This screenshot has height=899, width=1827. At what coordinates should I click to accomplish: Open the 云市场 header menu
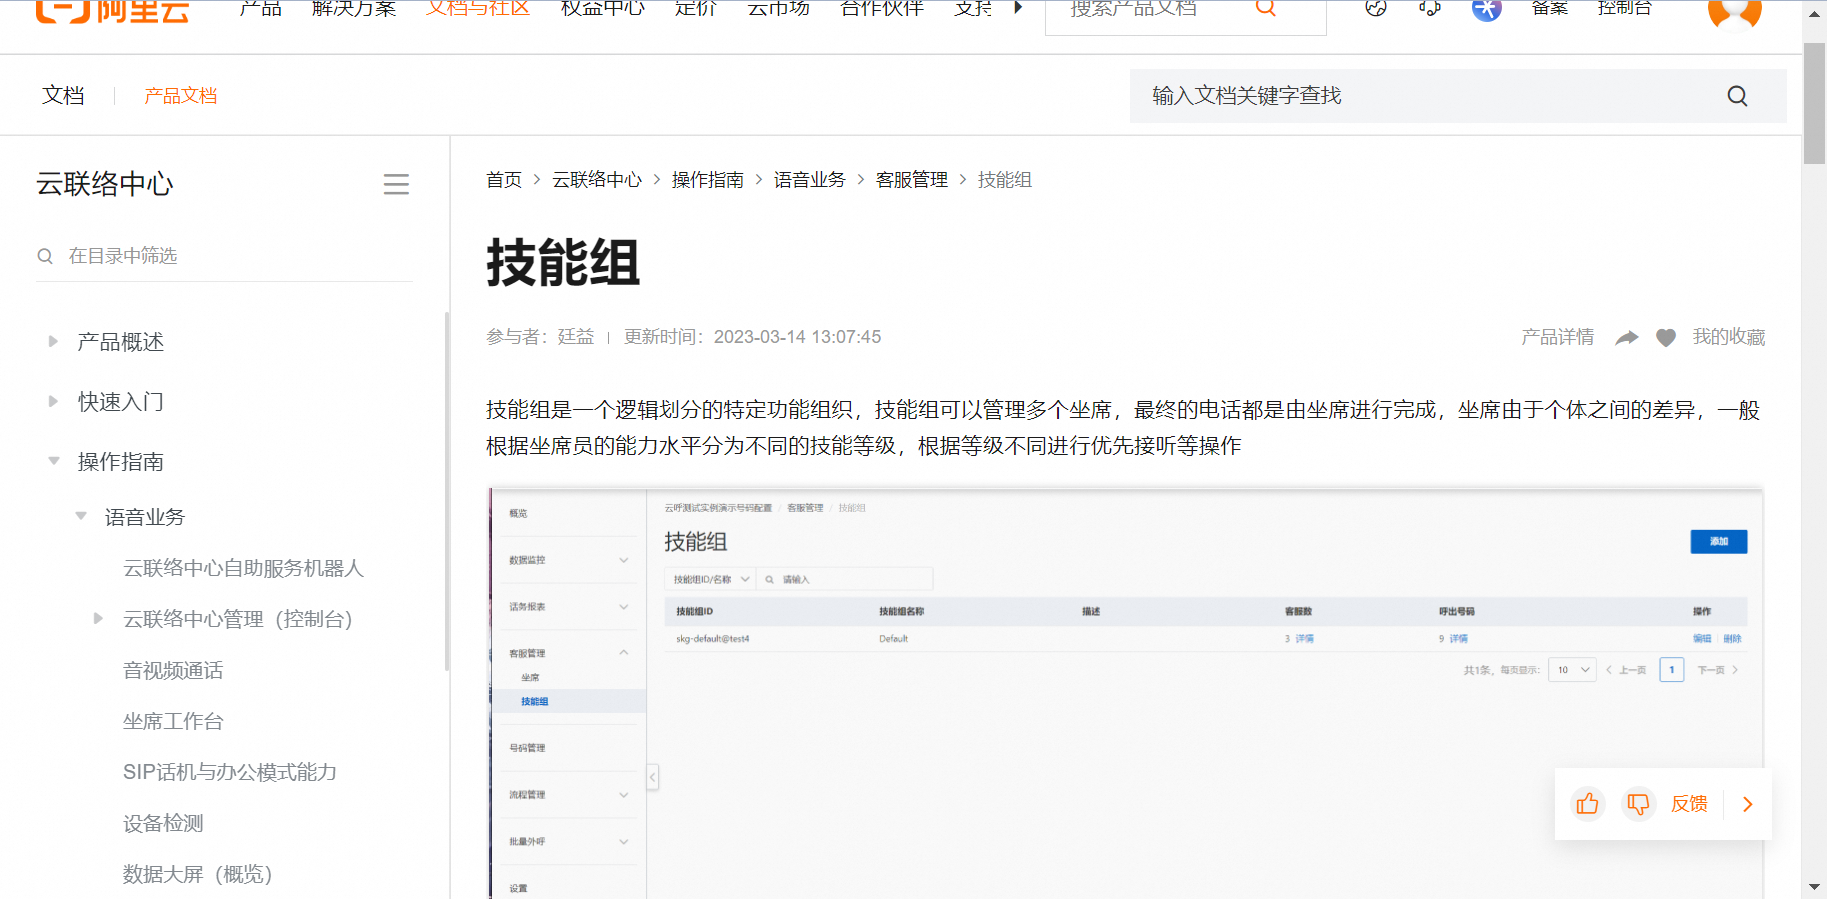[778, 8]
